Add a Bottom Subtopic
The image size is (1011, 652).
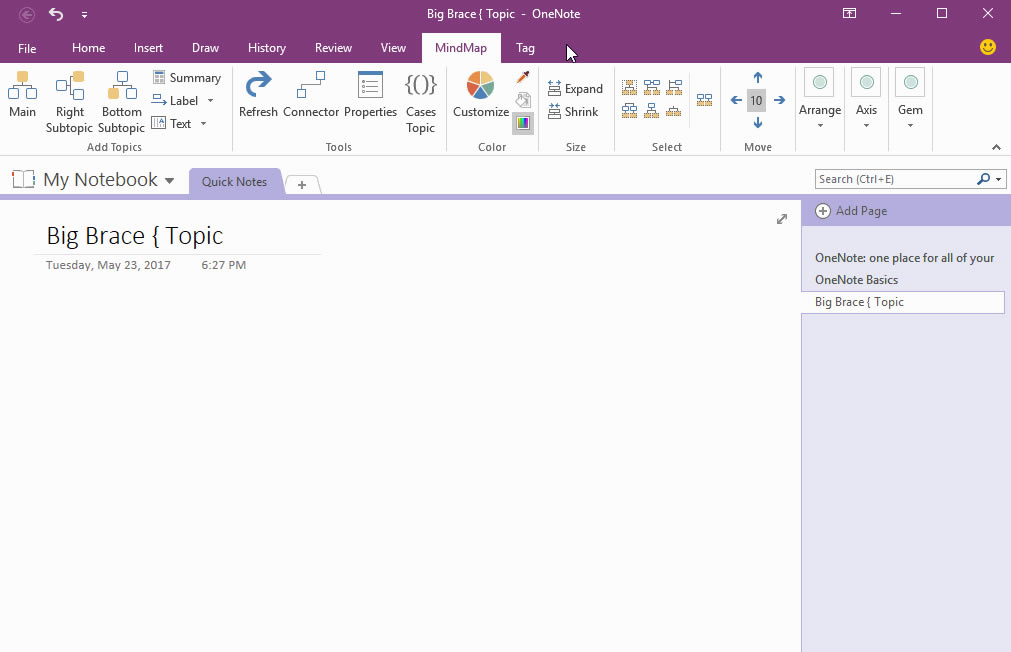[x=120, y=100]
